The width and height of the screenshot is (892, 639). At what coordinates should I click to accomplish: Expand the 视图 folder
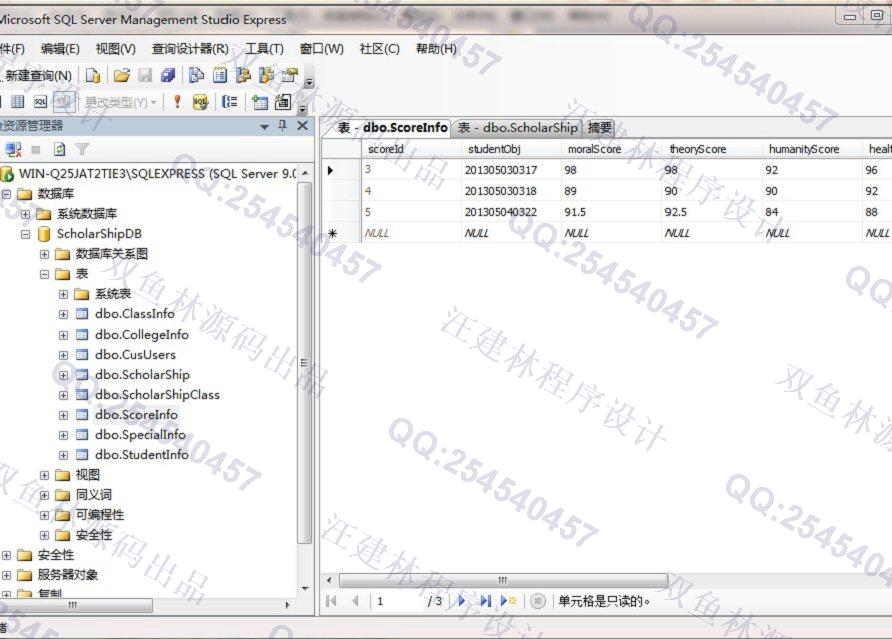point(44,475)
